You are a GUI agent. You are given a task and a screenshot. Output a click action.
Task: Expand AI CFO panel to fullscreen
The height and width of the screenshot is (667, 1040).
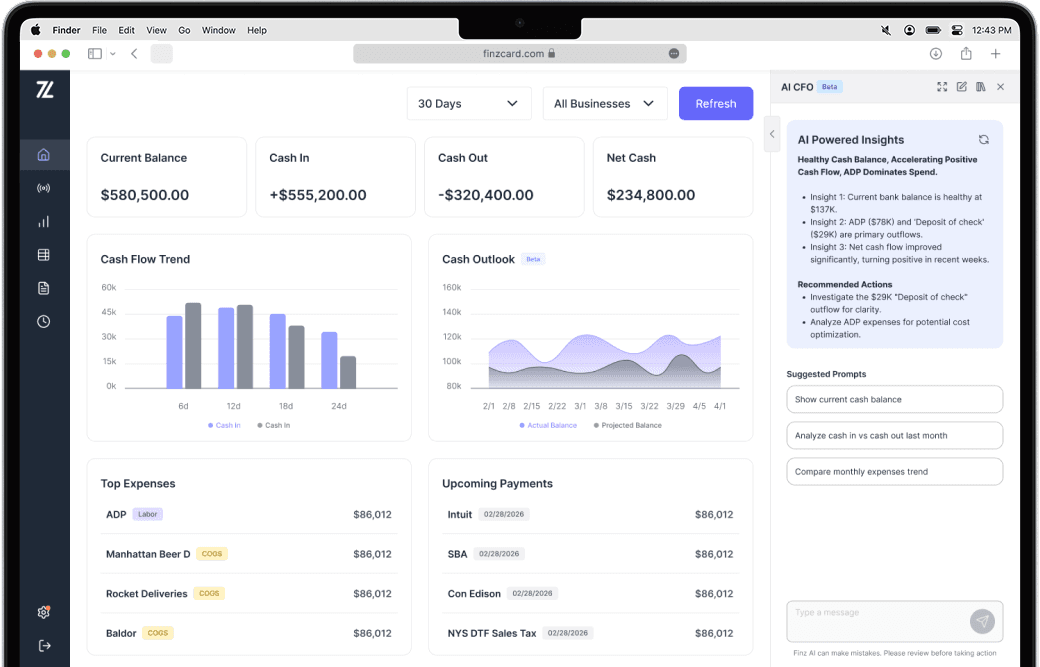pos(942,87)
